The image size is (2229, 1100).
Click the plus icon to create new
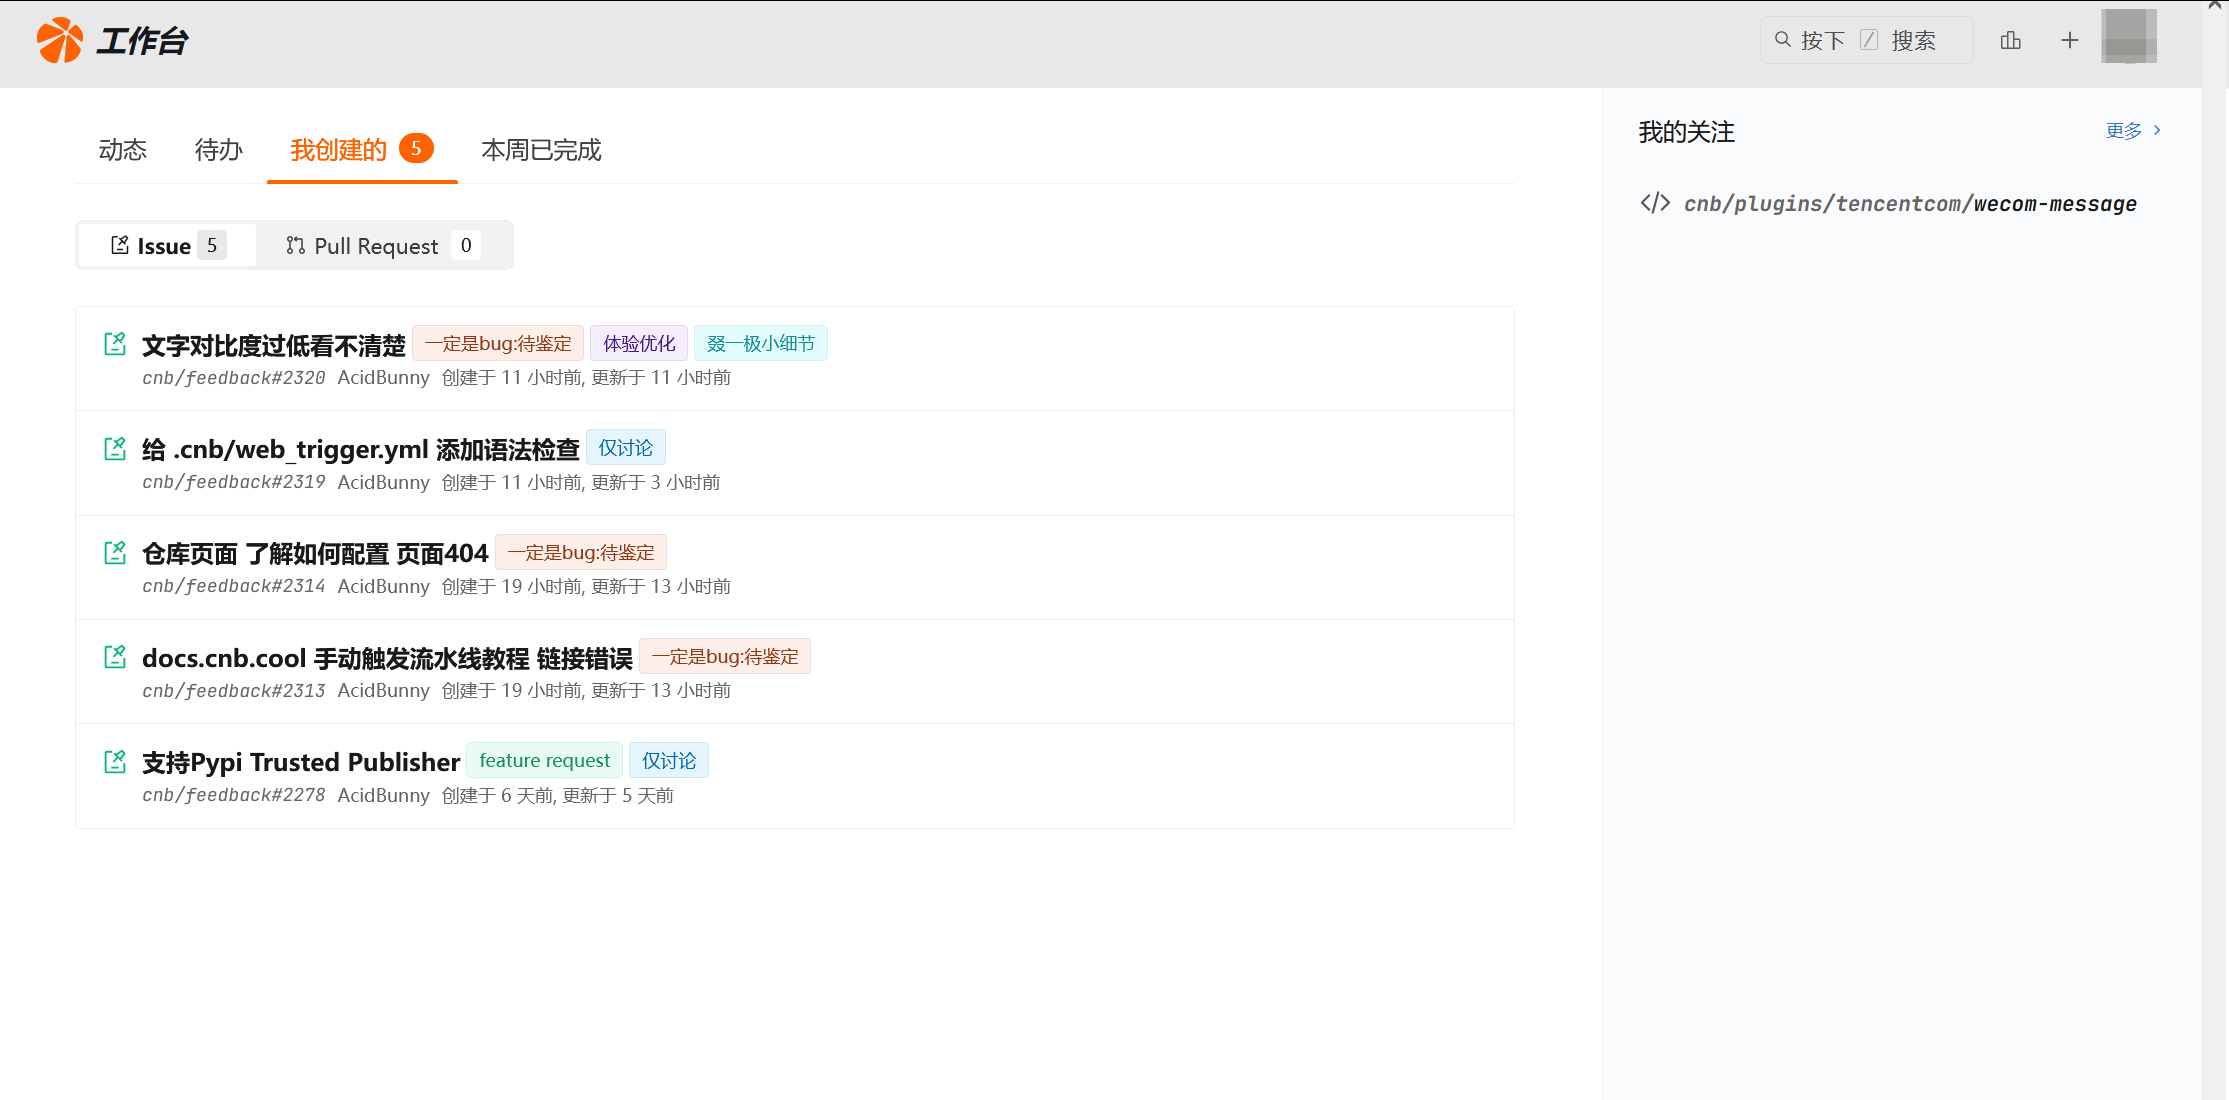pyautogui.click(x=2069, y=40)
